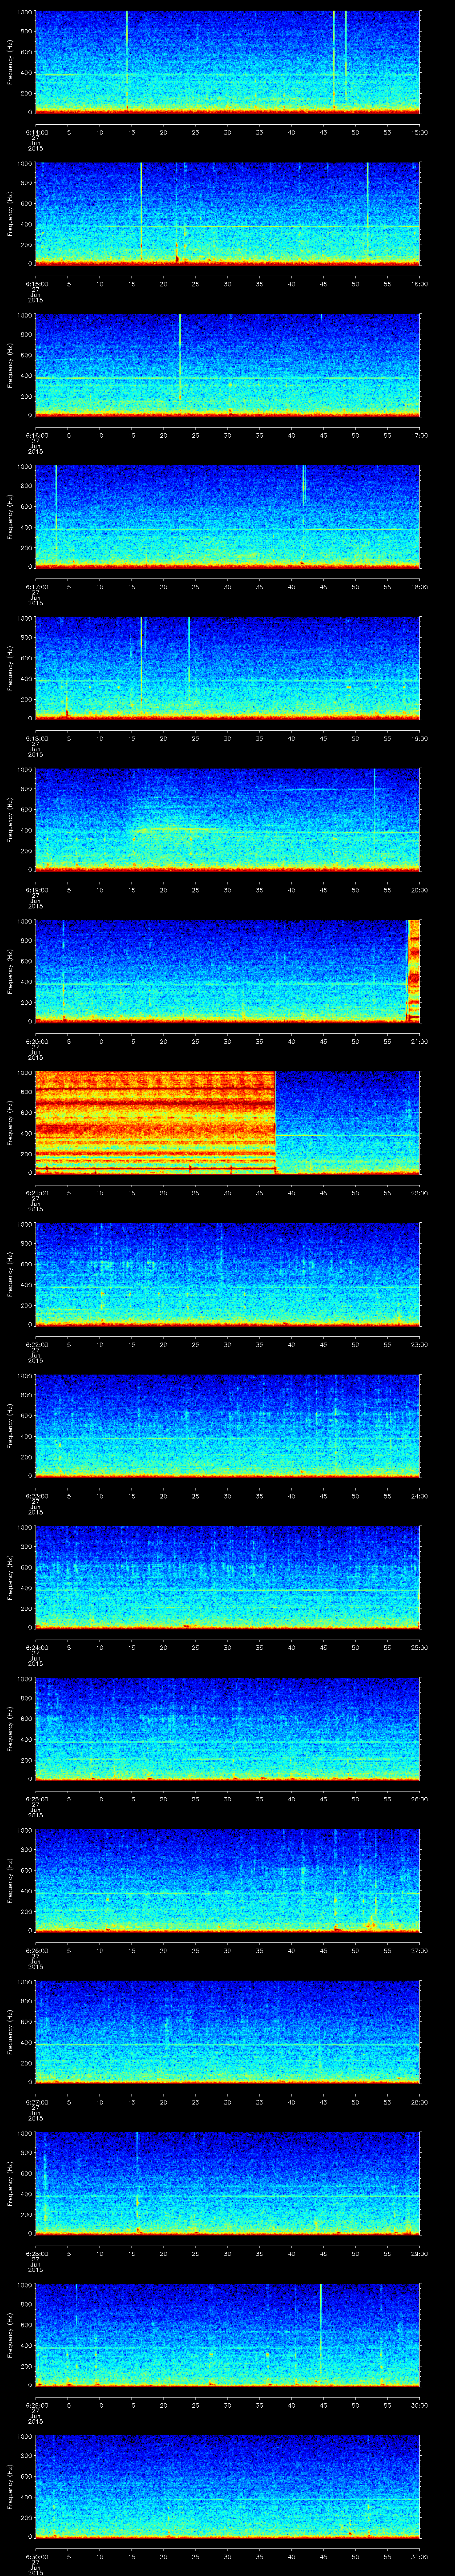
Task: Click the '6:22:00' start time label
Action: click(36, 1345)
